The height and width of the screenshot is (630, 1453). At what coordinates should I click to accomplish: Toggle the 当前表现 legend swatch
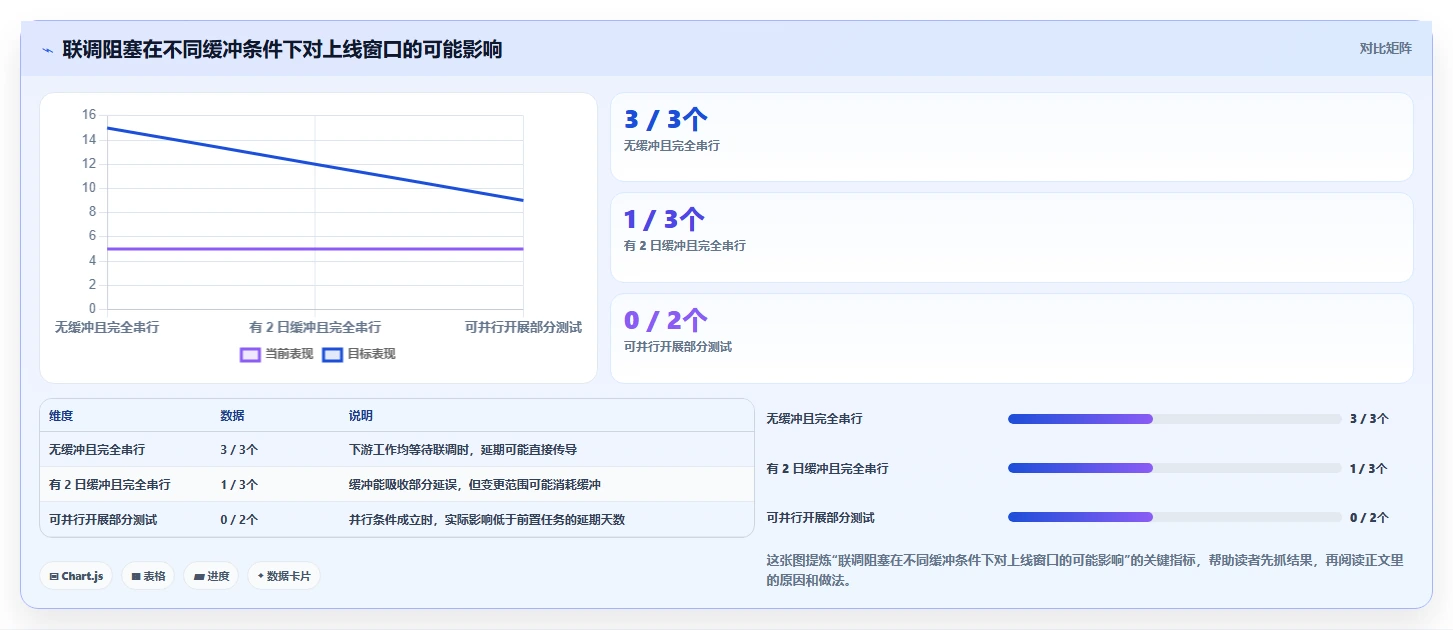[250, 354]
